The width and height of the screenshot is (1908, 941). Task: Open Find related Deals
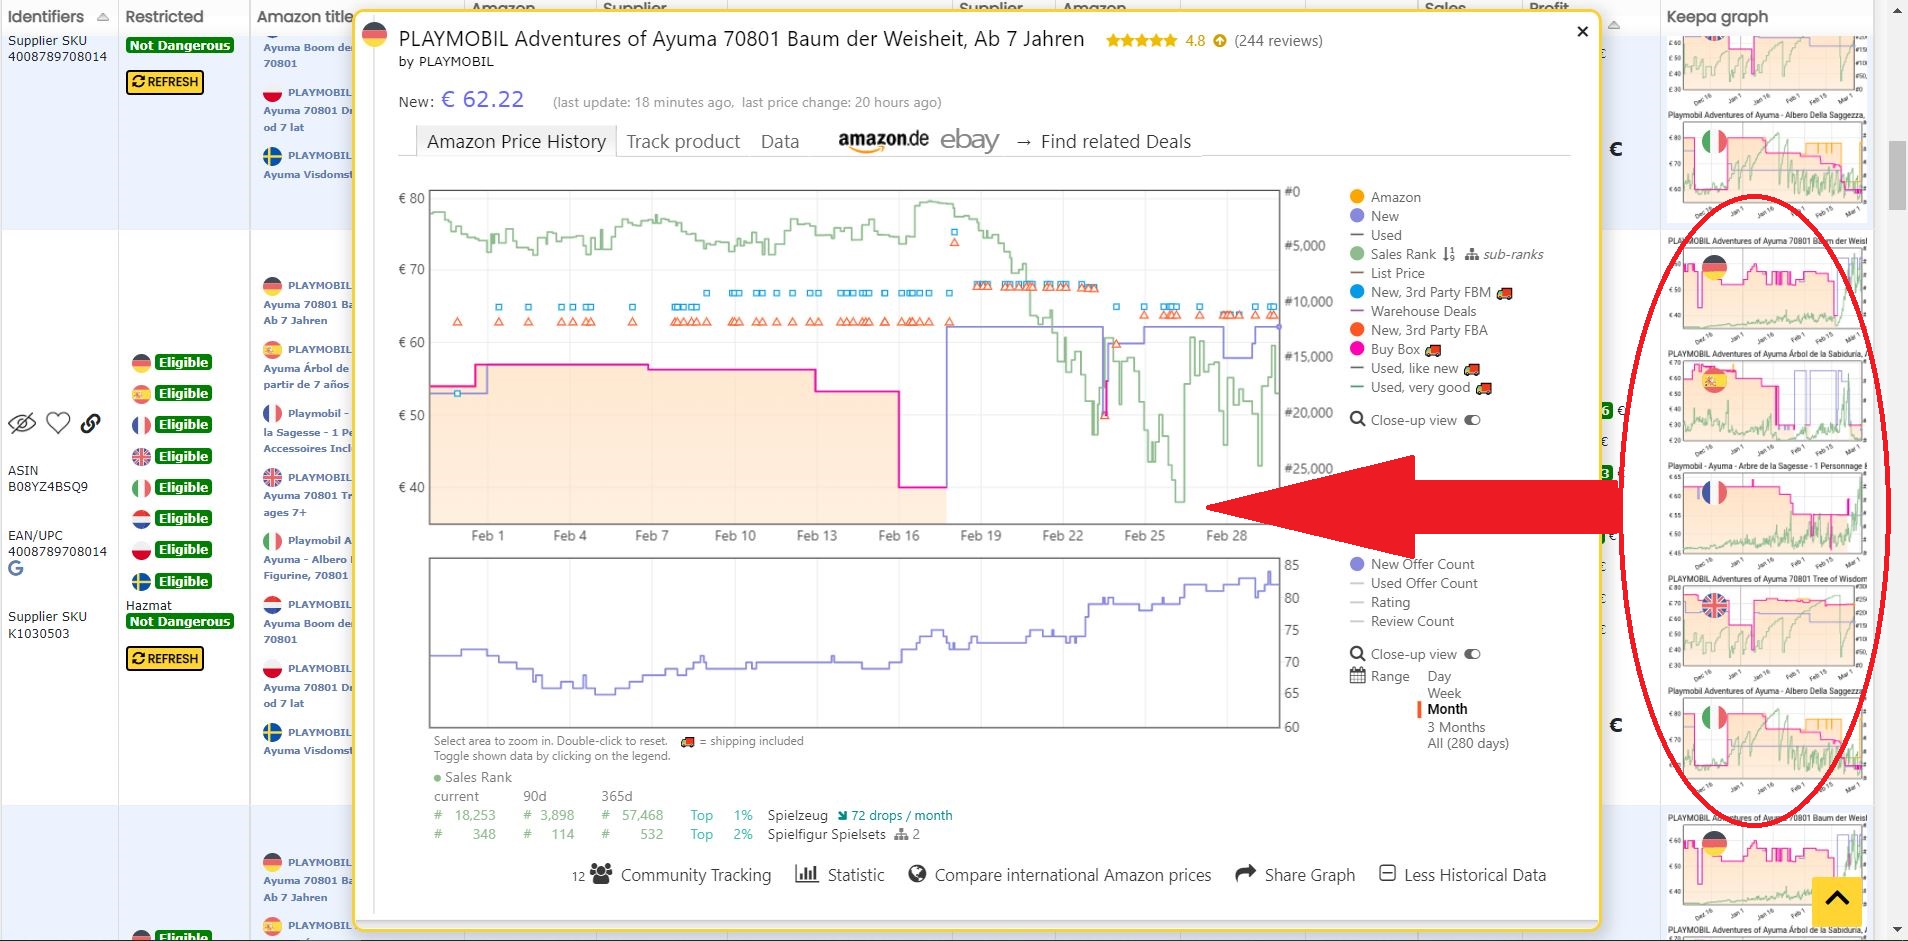(1115, 141)
